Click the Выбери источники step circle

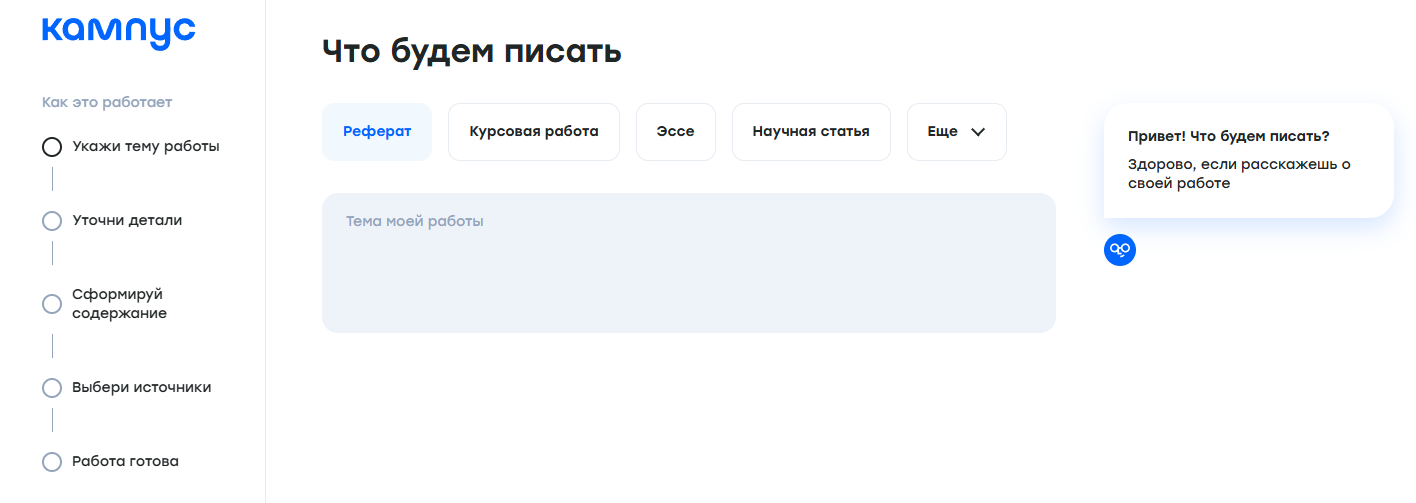pyautogui.click(x=52, y=388)
